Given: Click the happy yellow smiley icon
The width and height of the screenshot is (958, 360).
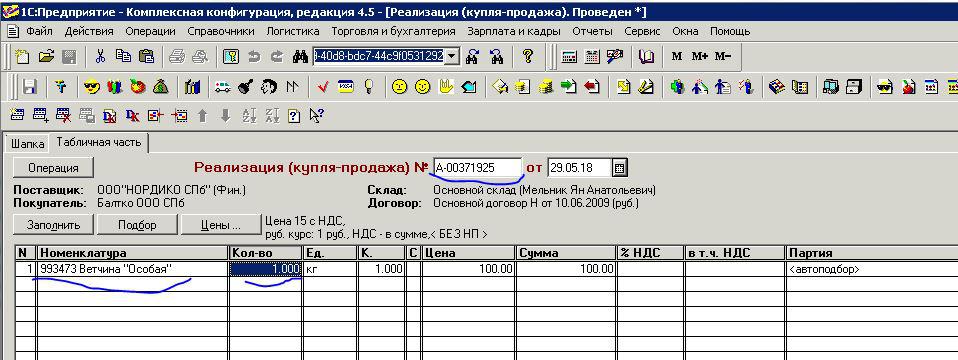Looking at the screenshot, I should point(422,87).
